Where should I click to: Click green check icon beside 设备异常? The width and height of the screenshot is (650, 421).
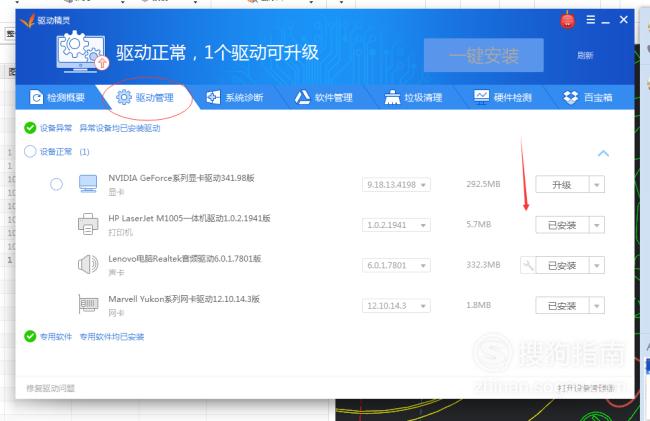tap(30, 128)
